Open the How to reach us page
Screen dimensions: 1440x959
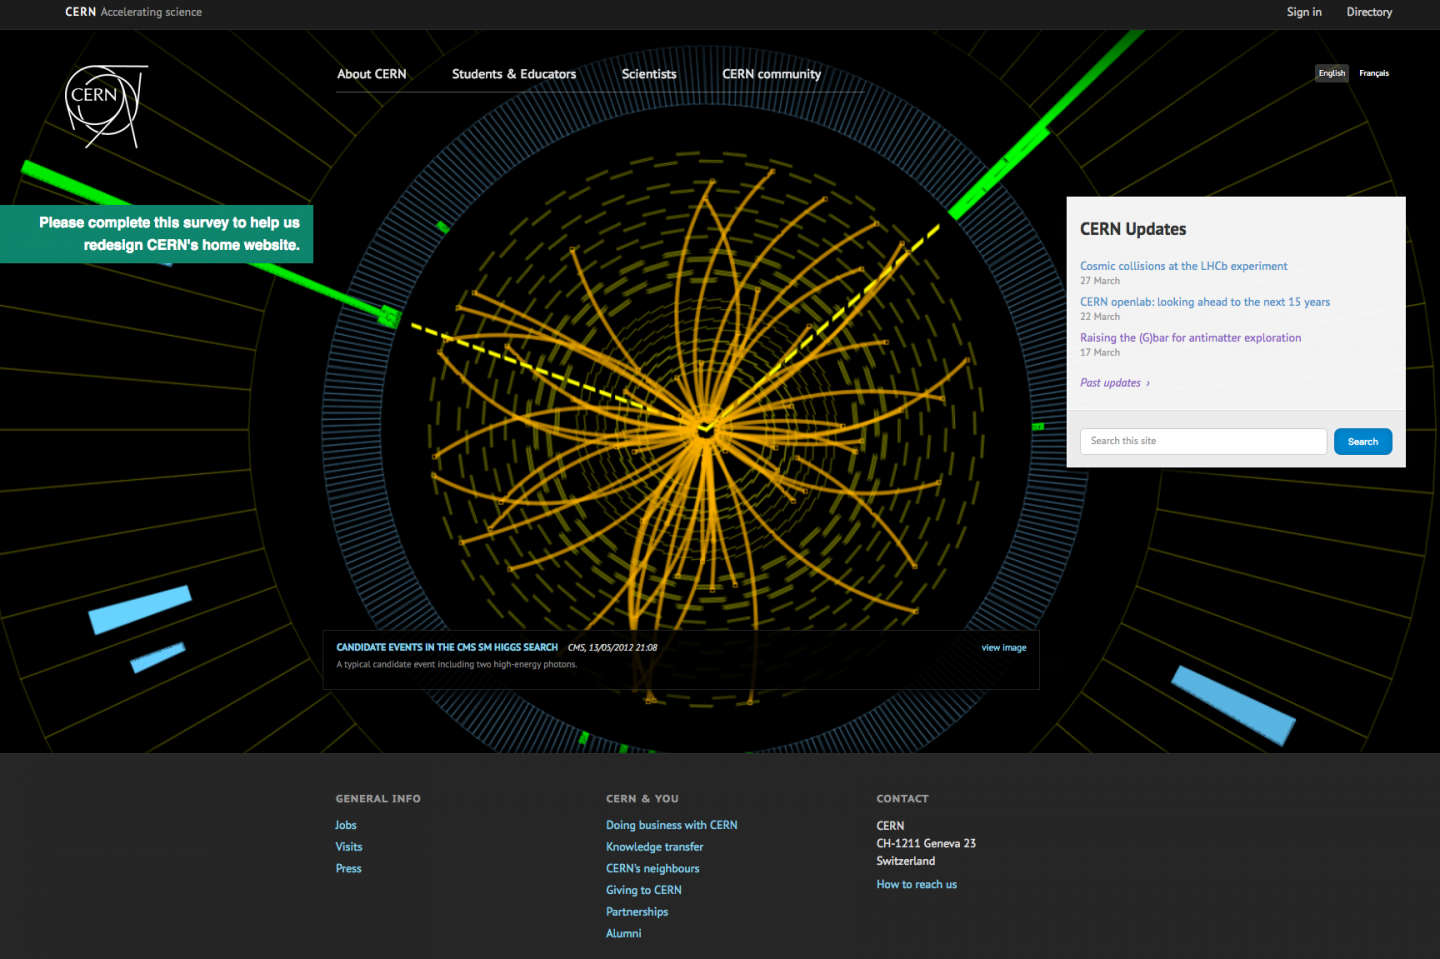click(x=916, y=884)
